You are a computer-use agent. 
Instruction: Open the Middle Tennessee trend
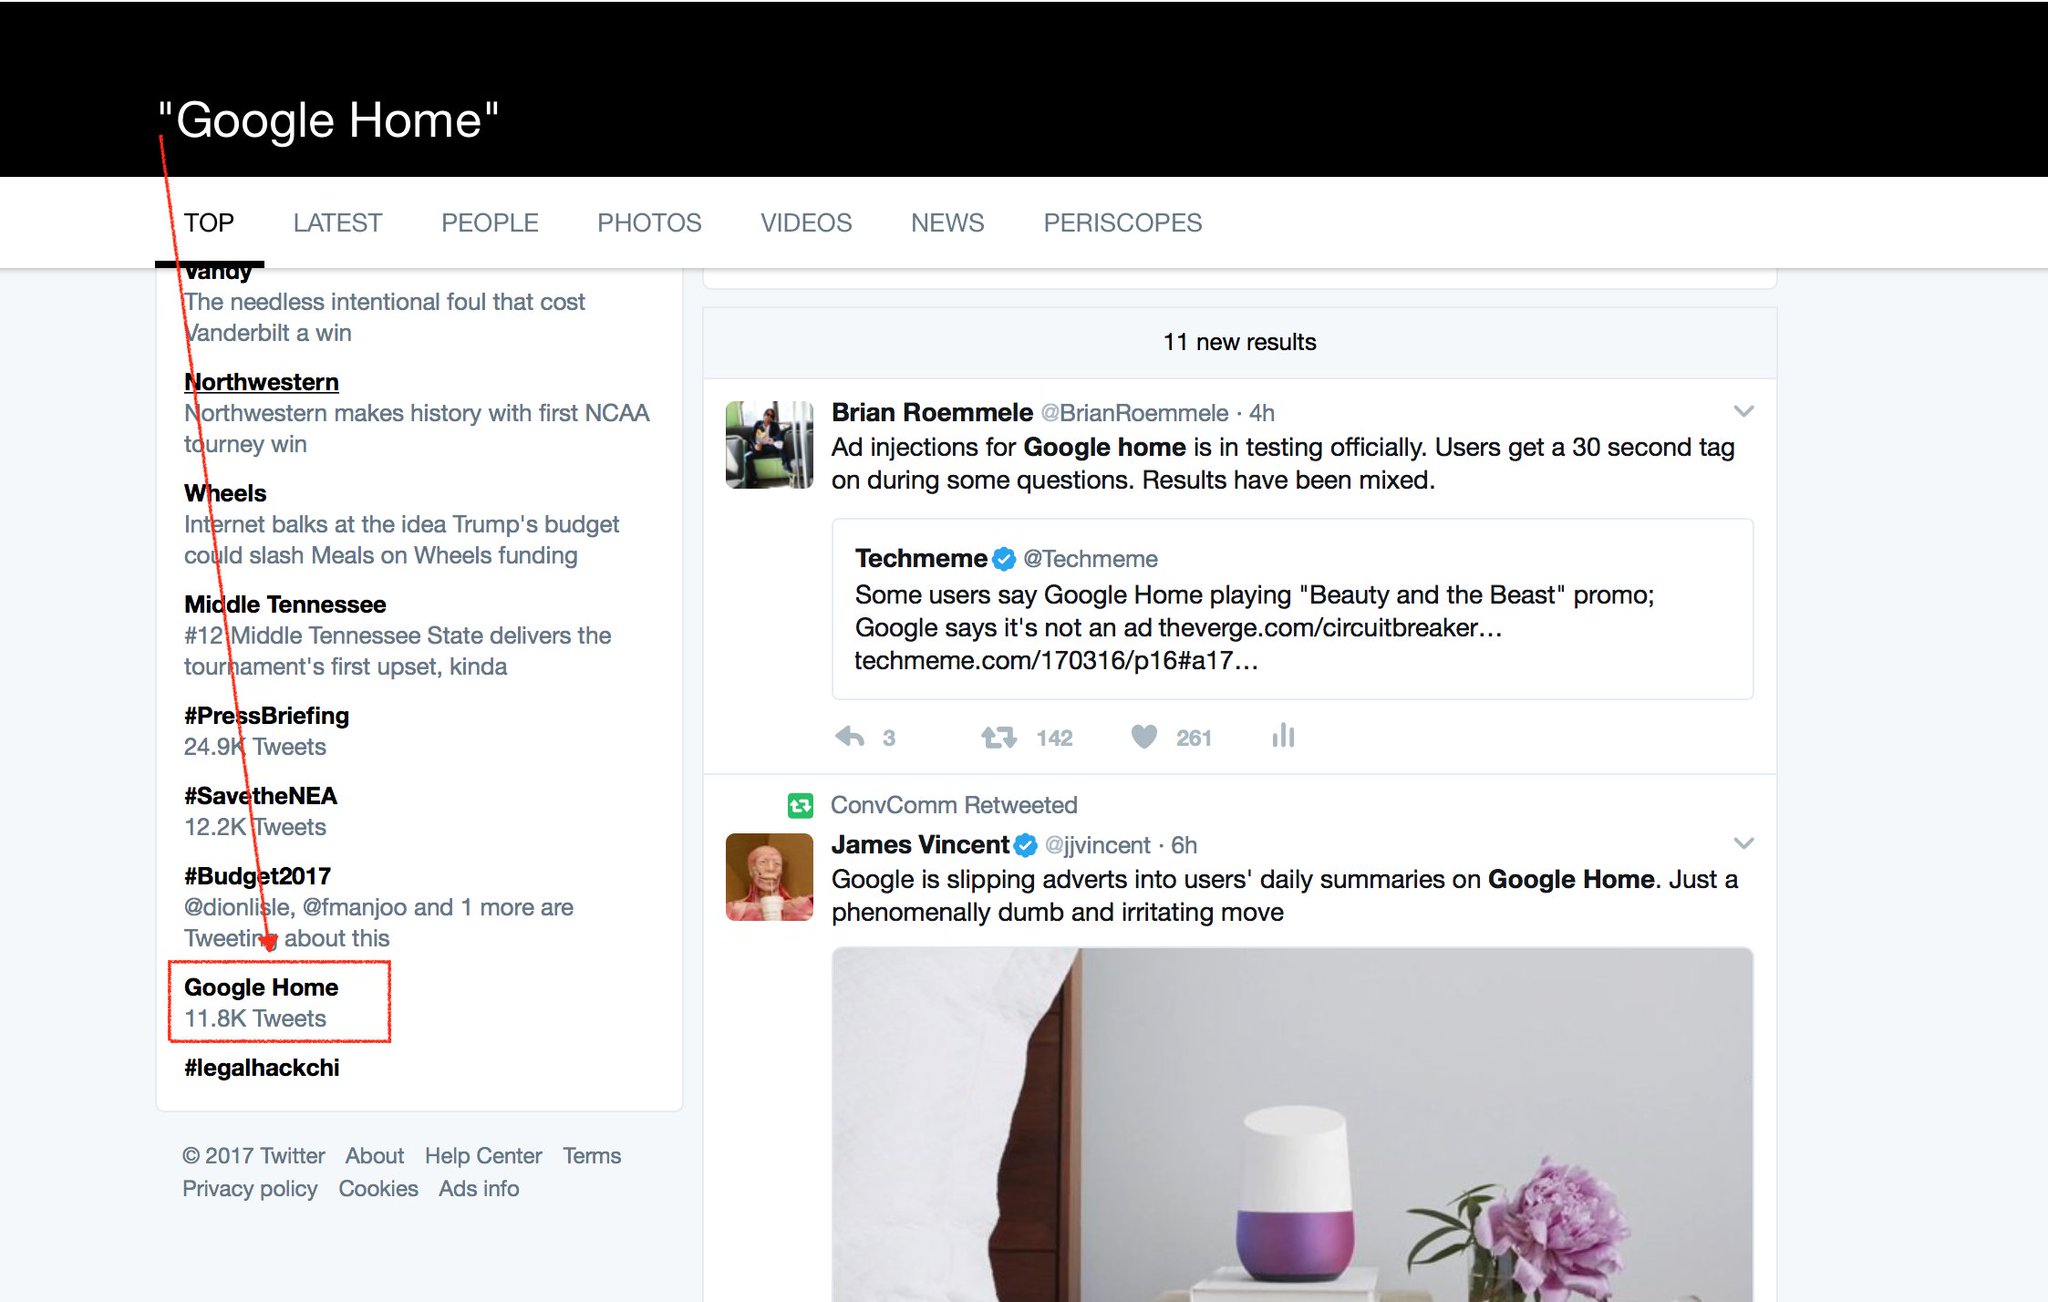coord(285,604)
